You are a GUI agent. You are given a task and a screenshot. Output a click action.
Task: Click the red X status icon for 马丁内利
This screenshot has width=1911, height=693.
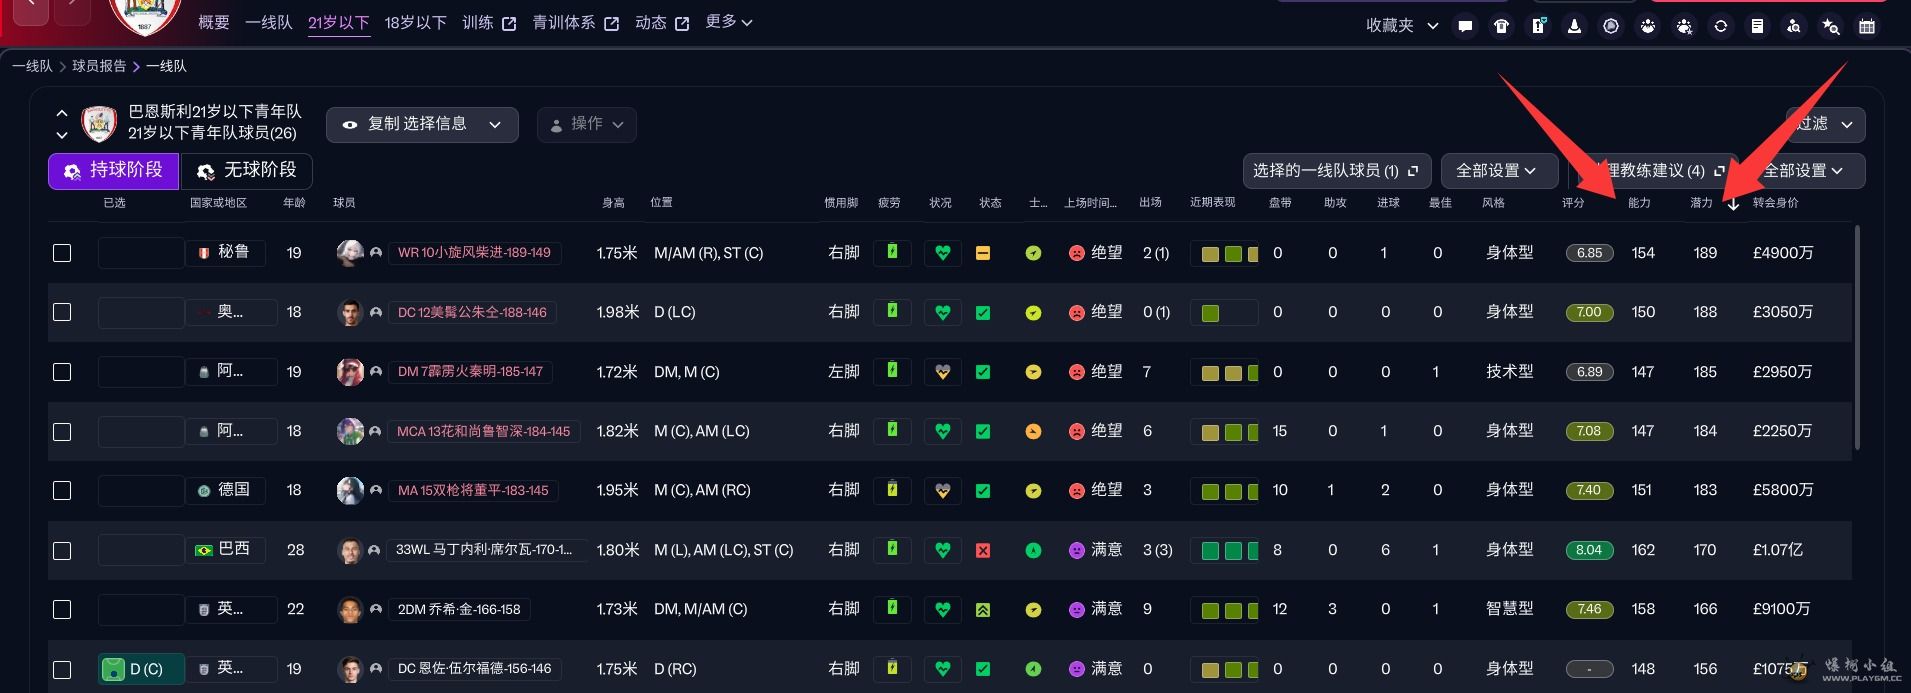[983, 550]
